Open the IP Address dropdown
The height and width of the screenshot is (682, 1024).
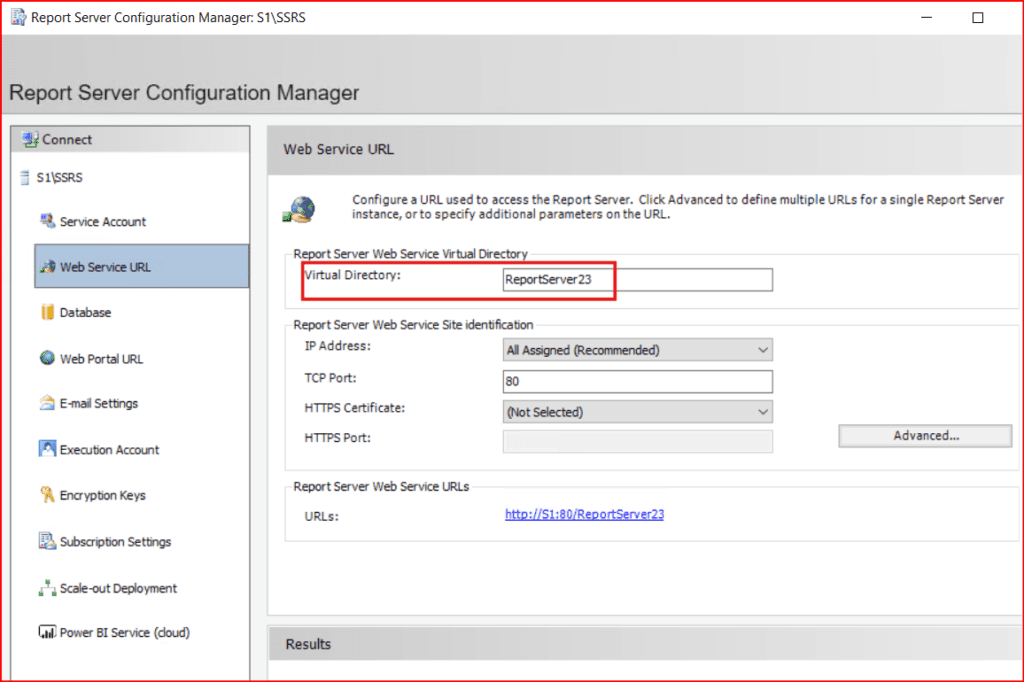tap(637, 350)
